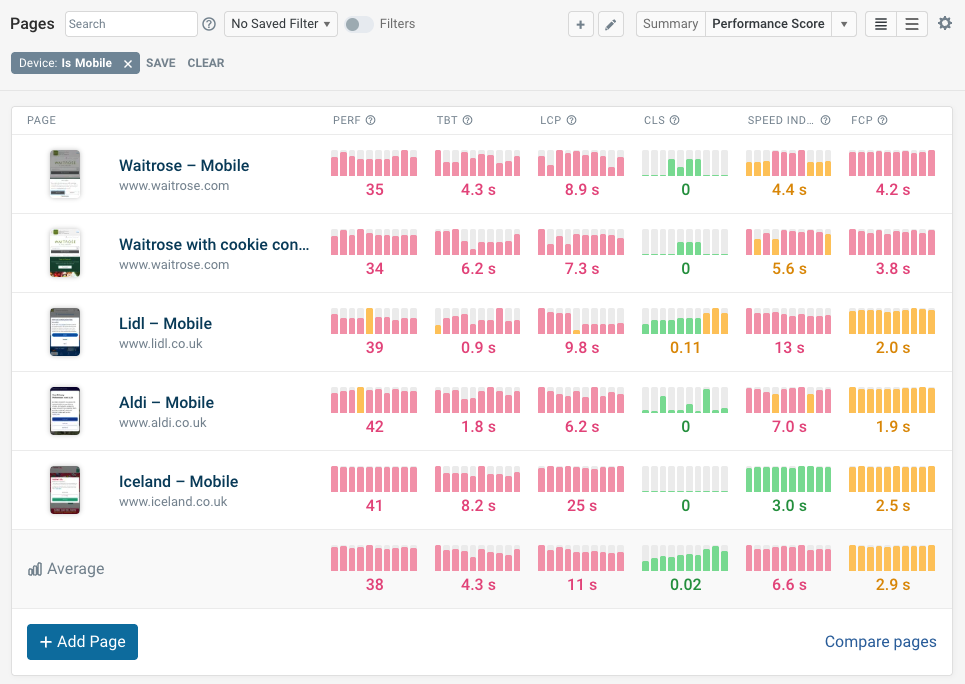This screenshot has width=965, height=684.
Task: Select the Performance Score tab
Action: [768, 24]
